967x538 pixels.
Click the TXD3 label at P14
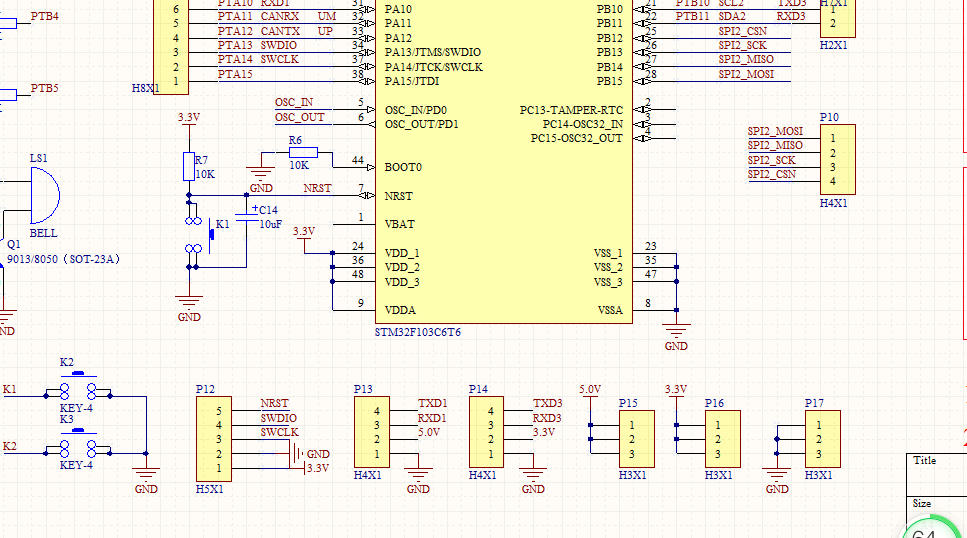[548, 404]
